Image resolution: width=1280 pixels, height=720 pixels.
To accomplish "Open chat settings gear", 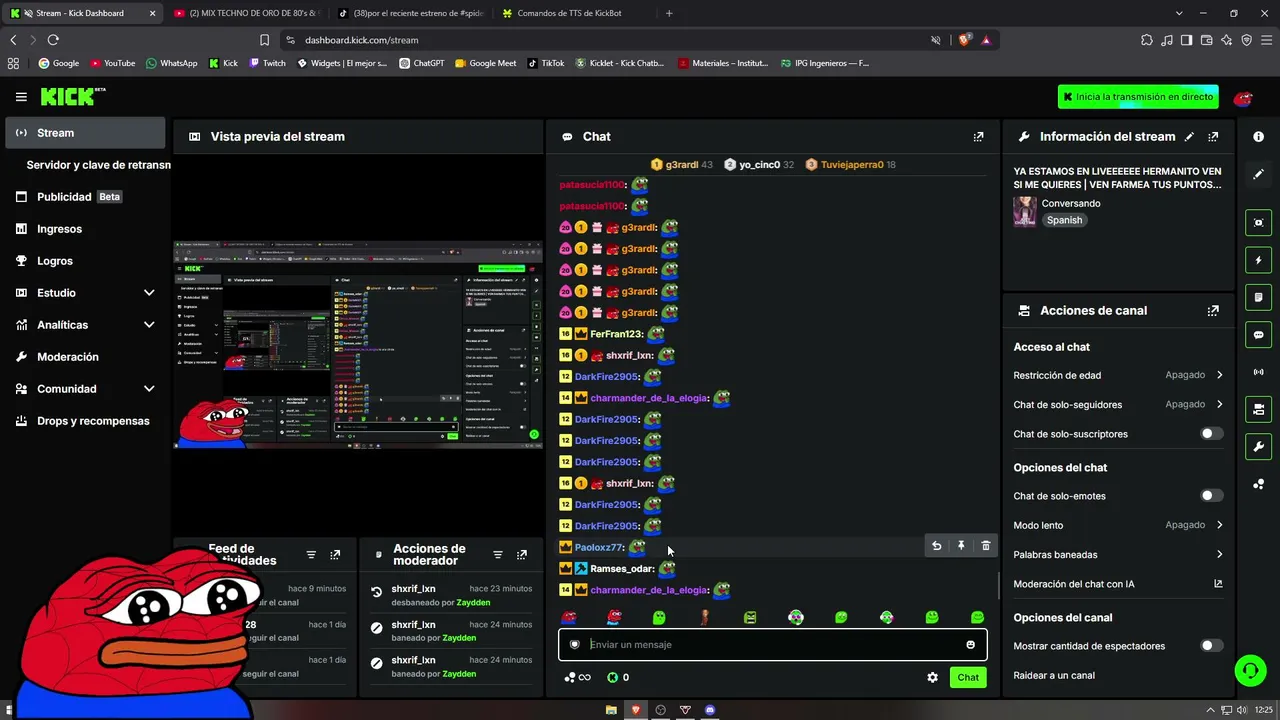I will [x=932, y=677].
